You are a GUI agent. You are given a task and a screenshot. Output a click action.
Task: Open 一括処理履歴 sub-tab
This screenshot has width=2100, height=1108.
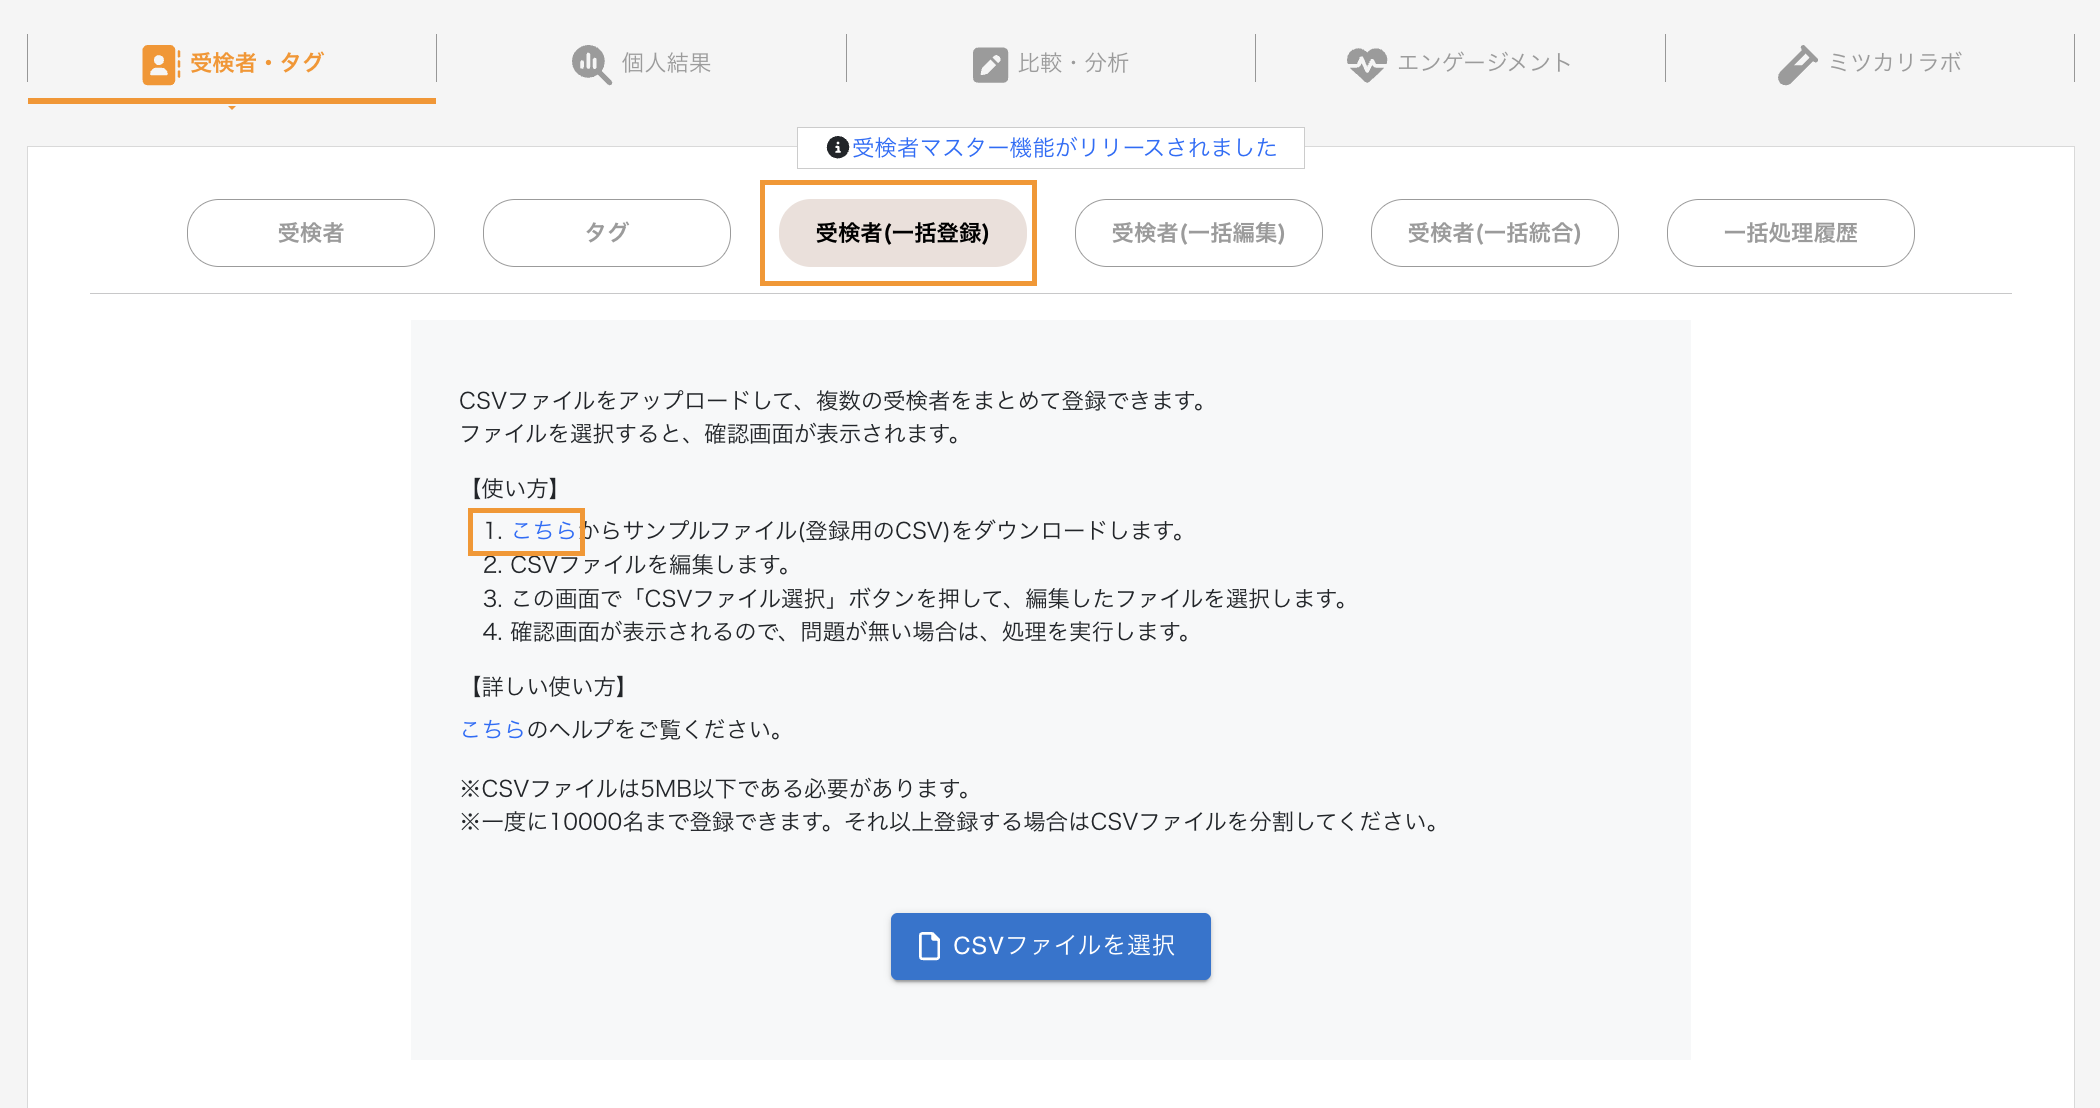click(x=1790, y=233)
